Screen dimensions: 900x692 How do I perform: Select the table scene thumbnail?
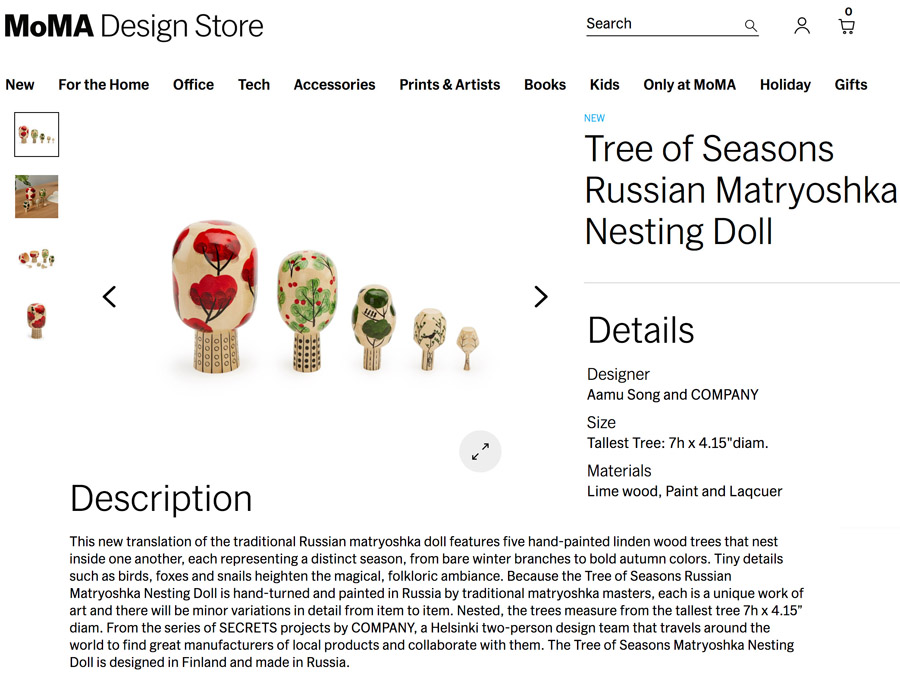[37, 196]
